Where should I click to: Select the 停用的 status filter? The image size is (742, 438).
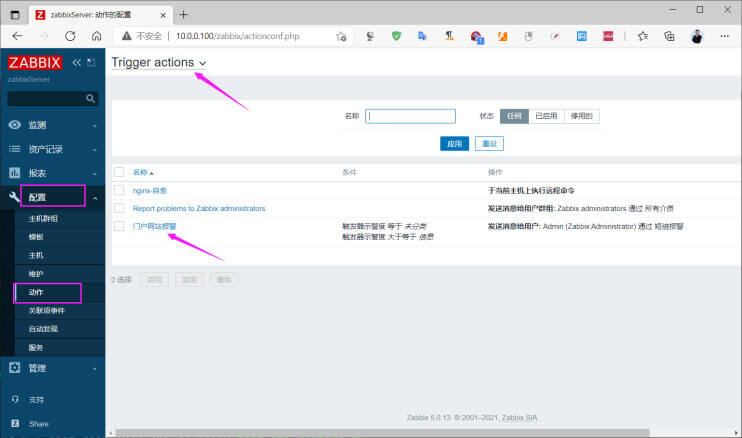coord(582,116)
